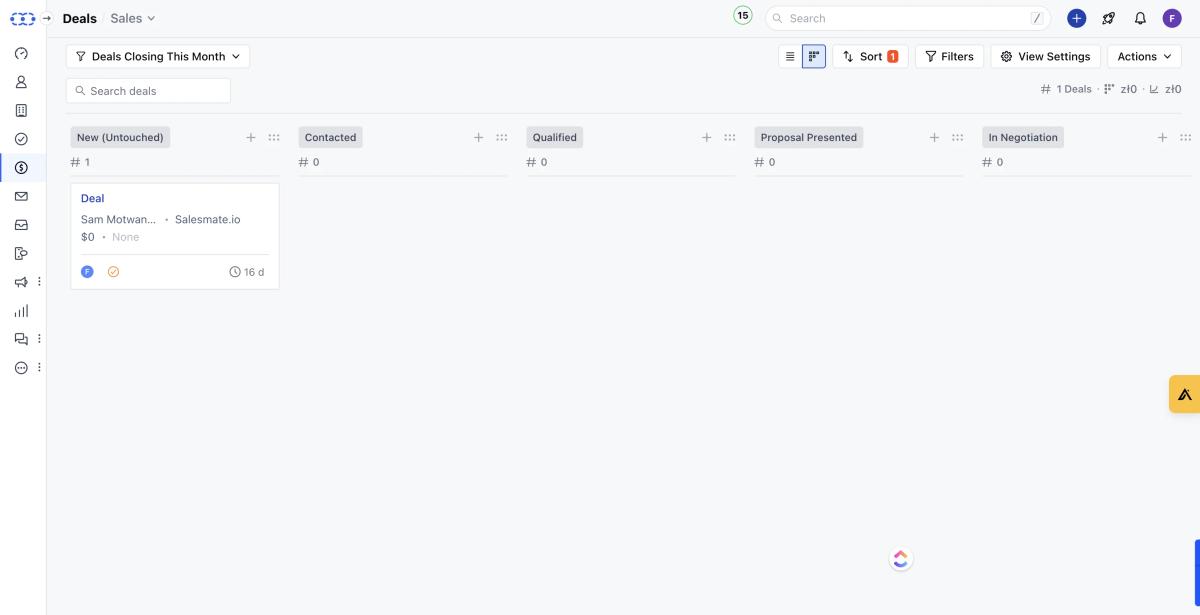
Task: Open company Salesmate.io on deal card
Action: click(x=208, y=220)
